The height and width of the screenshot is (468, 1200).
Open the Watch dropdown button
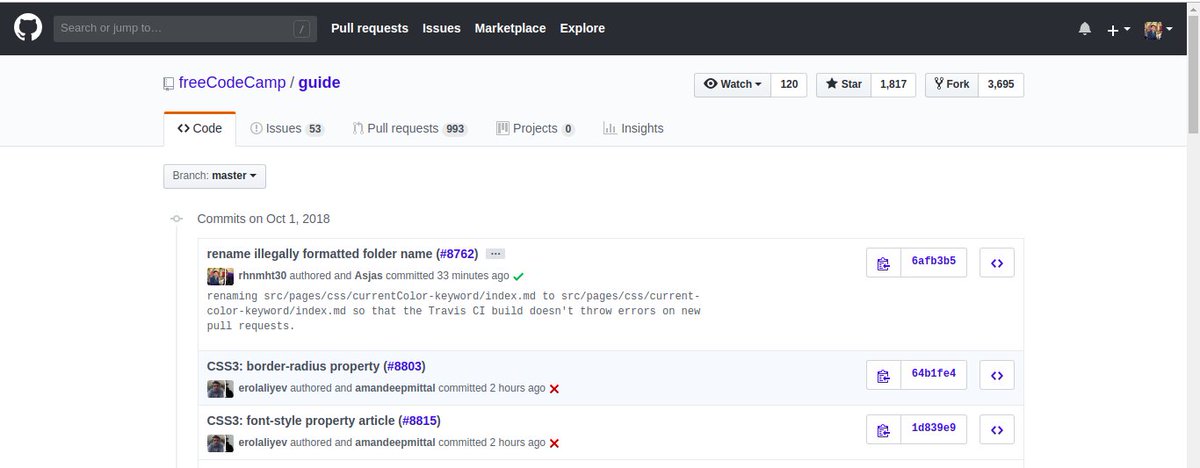pos(733,84)
